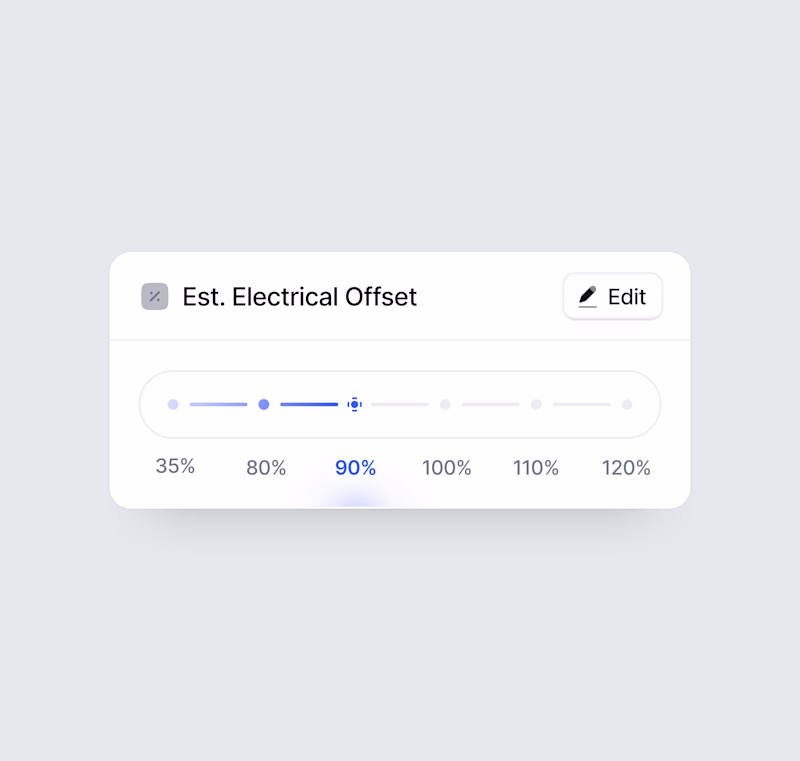
Task: Click track segment between 90% and 100% dots
Action: tap(400, 404)
